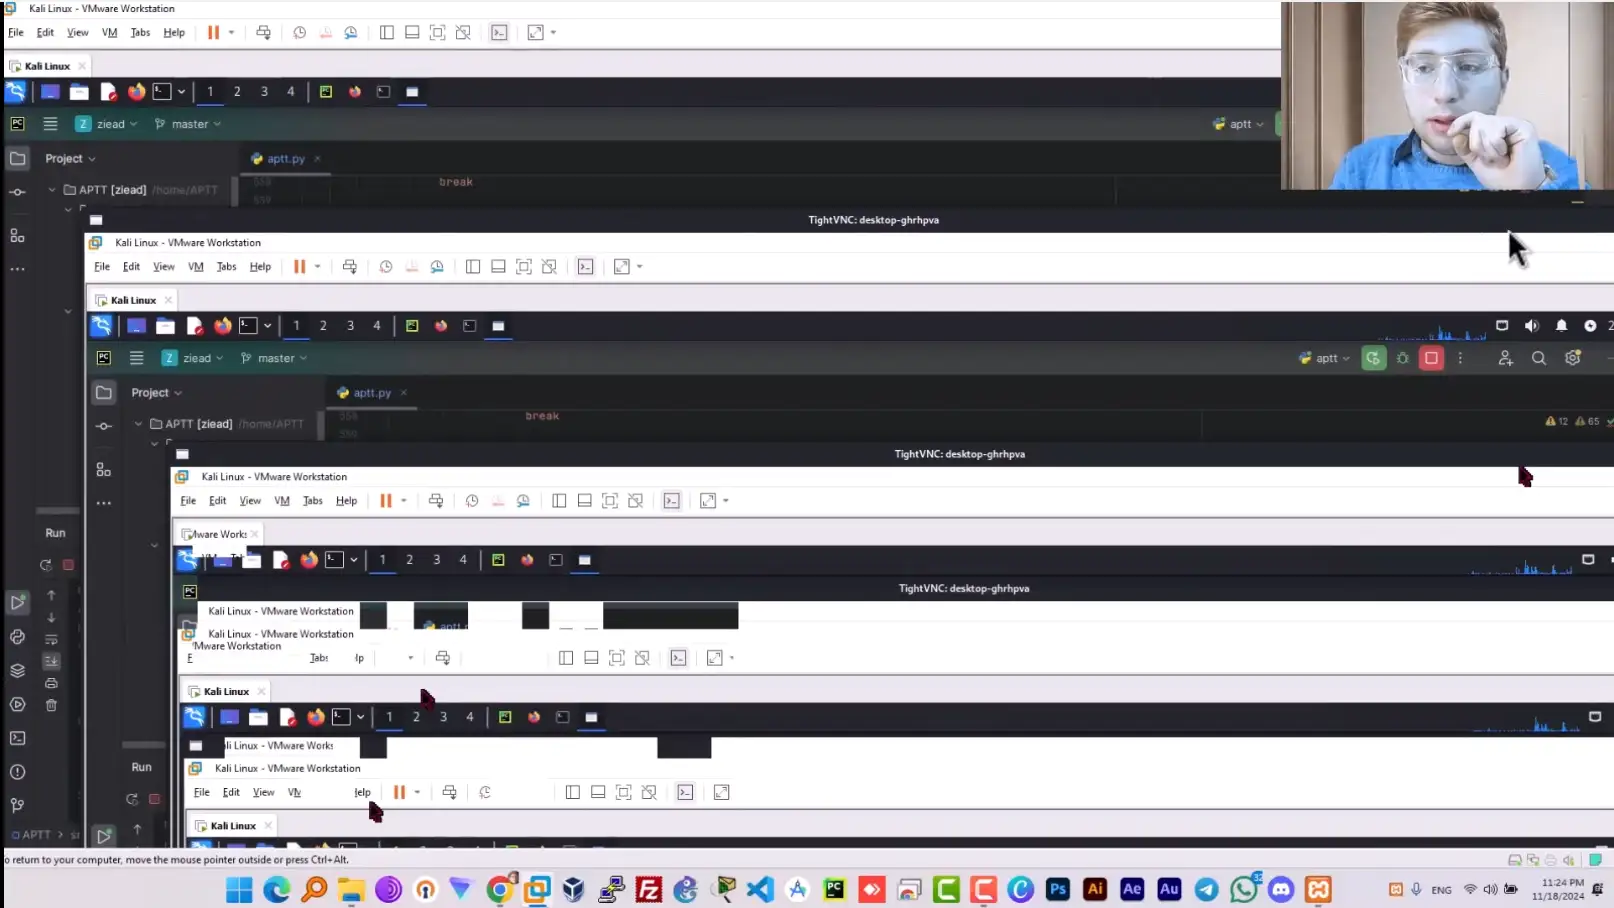Viewport: 1614px width, 908px height.
Task: Start debugging with the debug bug icon
Action: click(x=1403, y=357)
